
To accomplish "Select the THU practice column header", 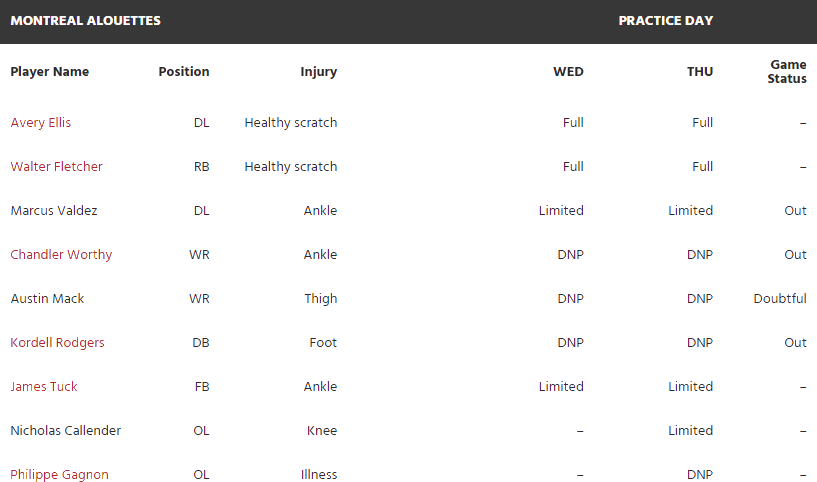I will (700, 71).
